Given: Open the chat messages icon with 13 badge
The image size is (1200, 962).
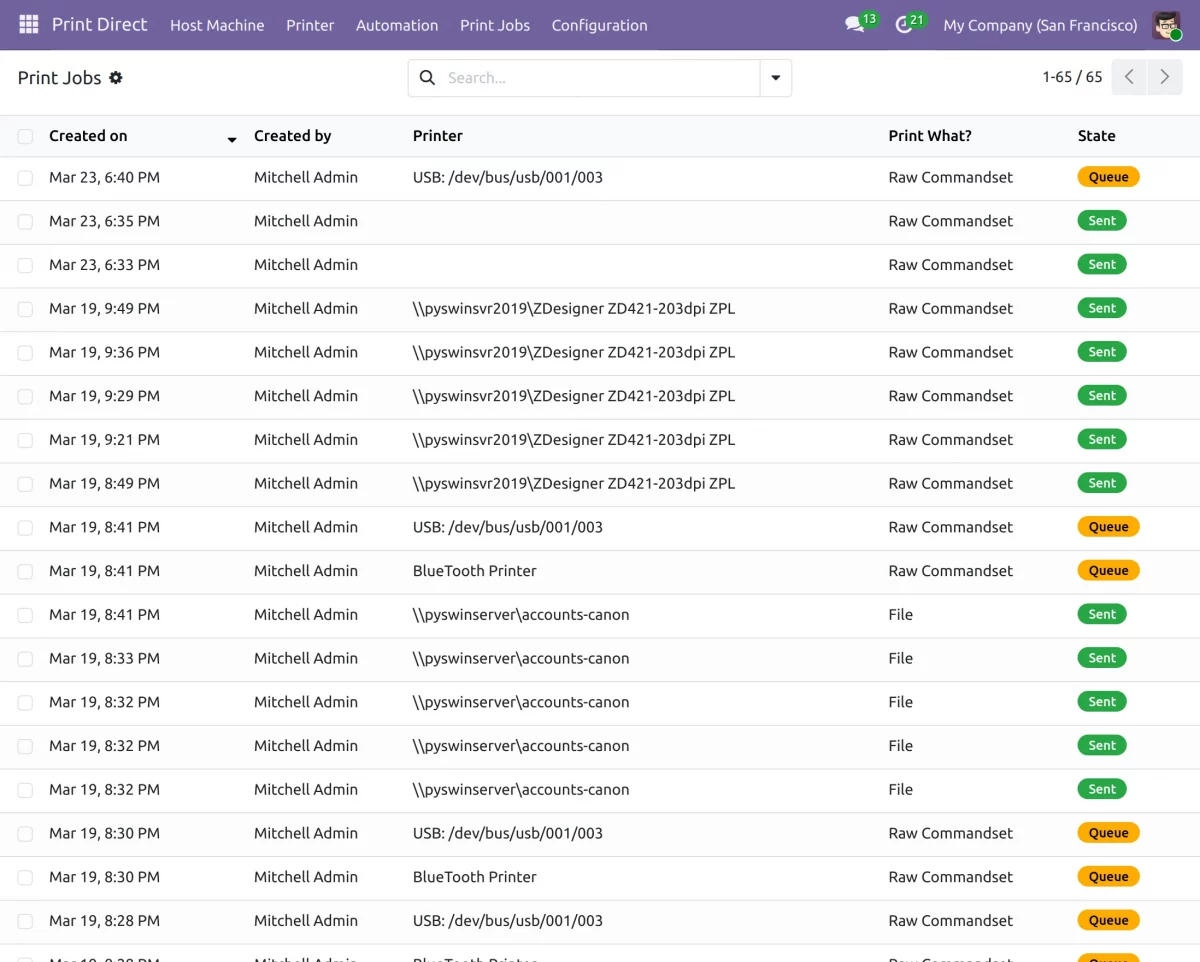Looking at the screenshot, I should (x=854, y=25).
